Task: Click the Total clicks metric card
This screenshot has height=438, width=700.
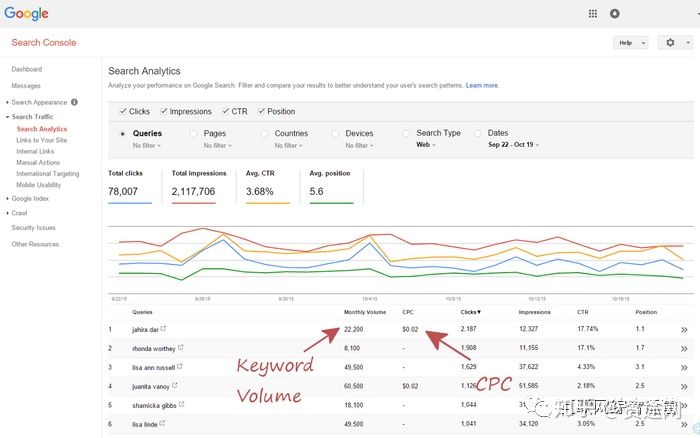Action: [x=129, y=185]
